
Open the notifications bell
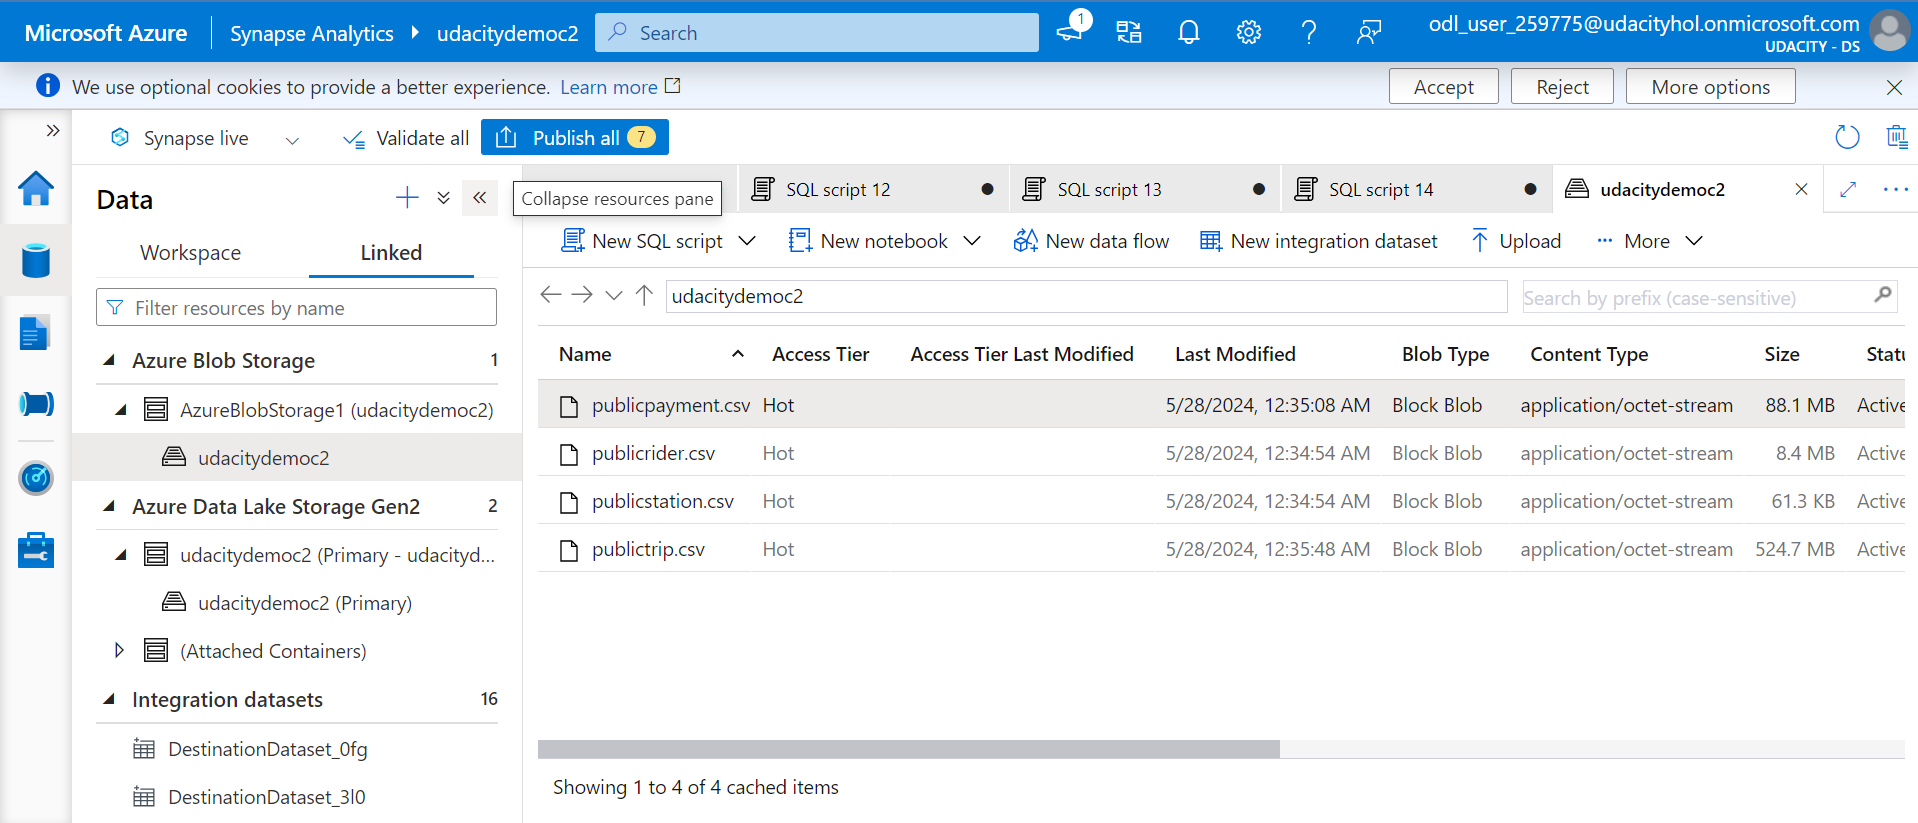(x=1188, y=32)
